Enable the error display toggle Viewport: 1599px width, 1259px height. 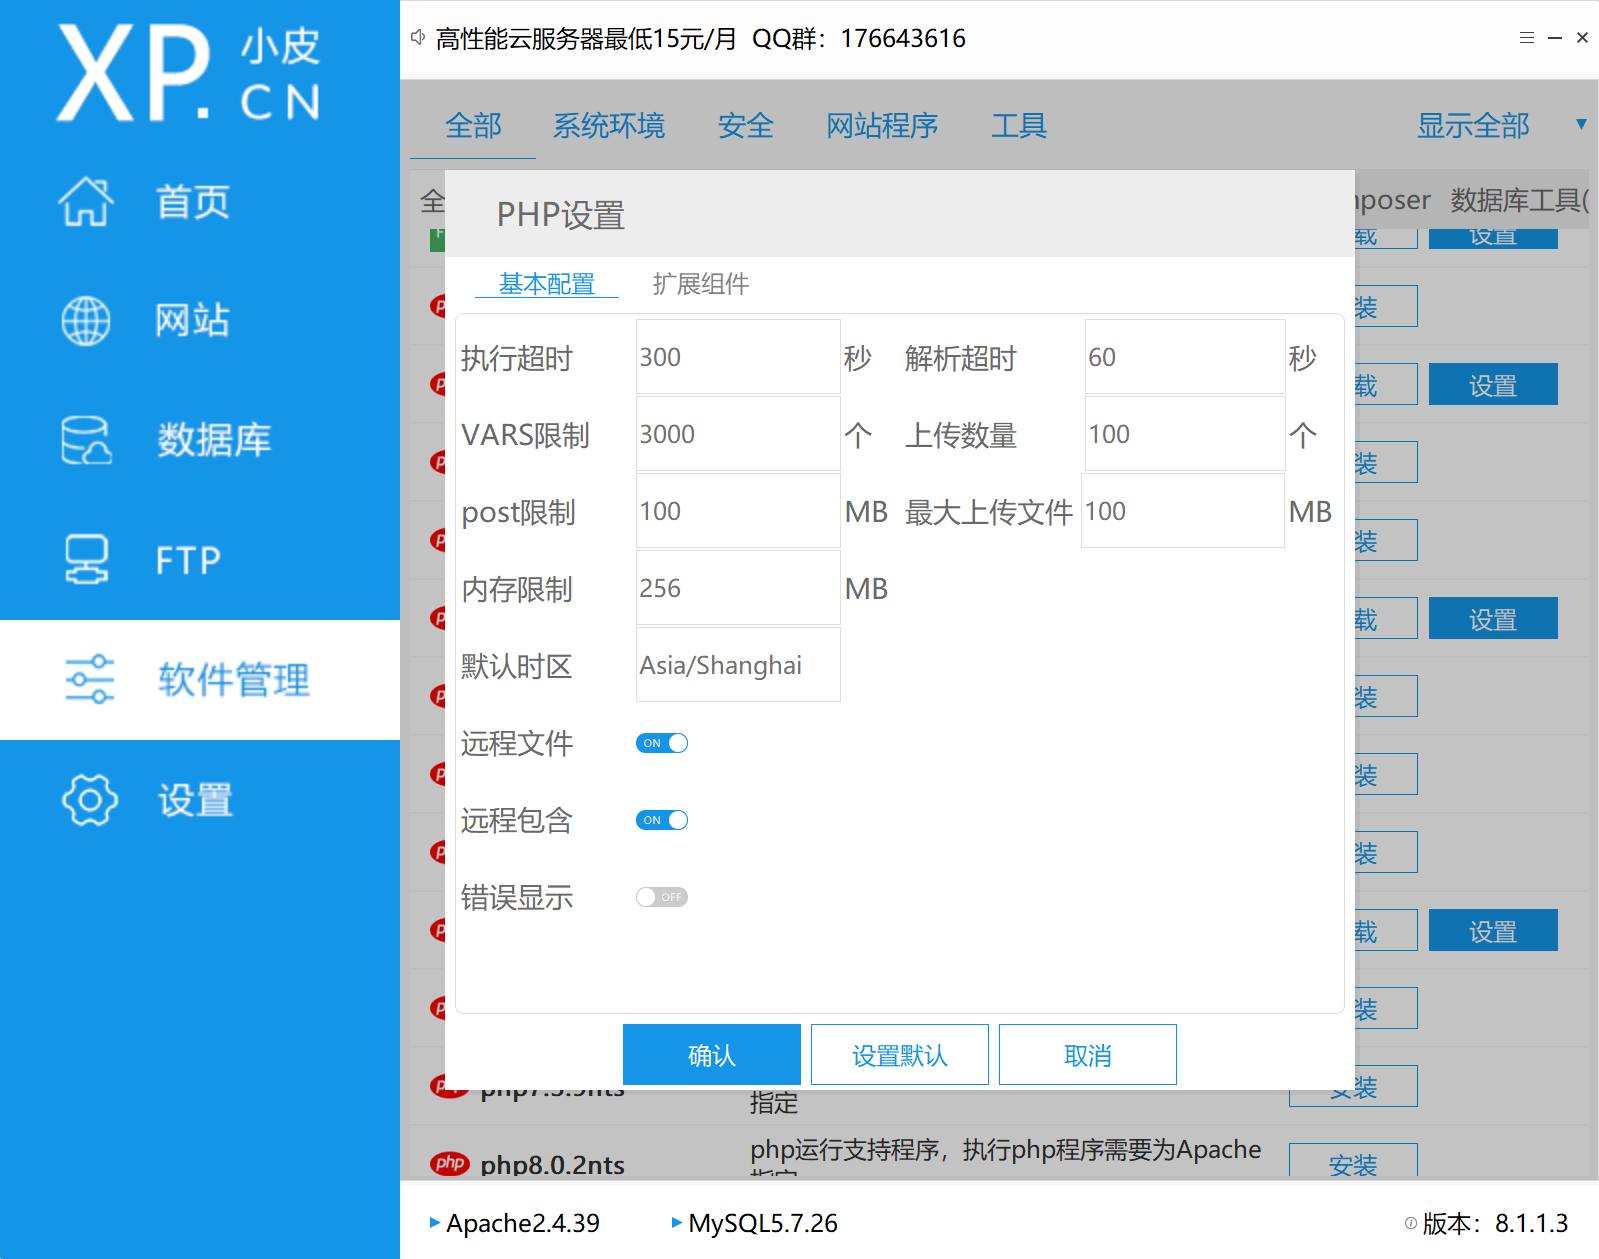tap(661, 897)
